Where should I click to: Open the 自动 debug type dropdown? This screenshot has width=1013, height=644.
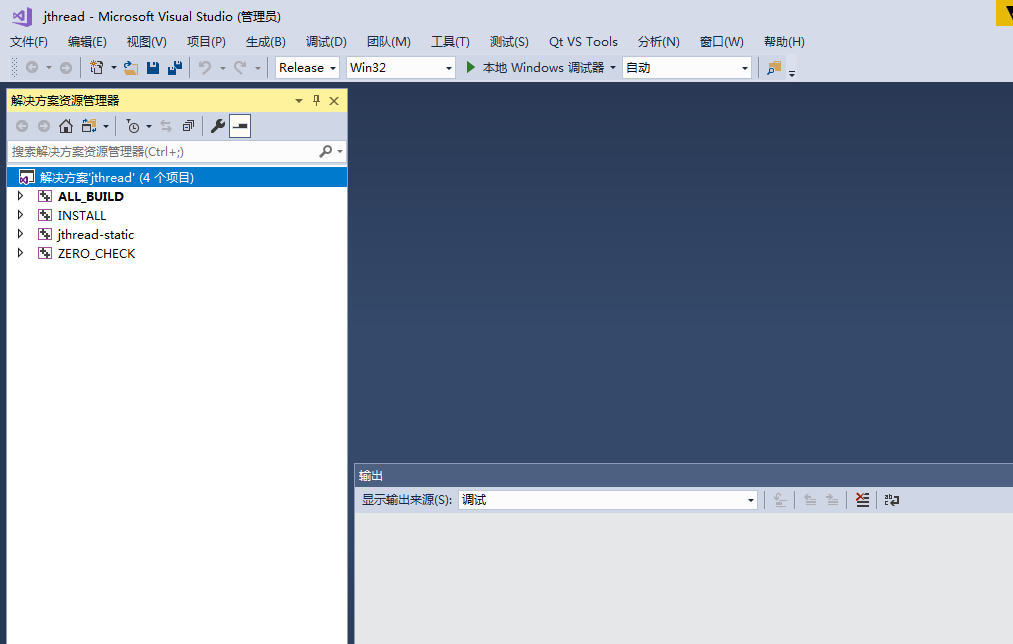click(687, 67)
